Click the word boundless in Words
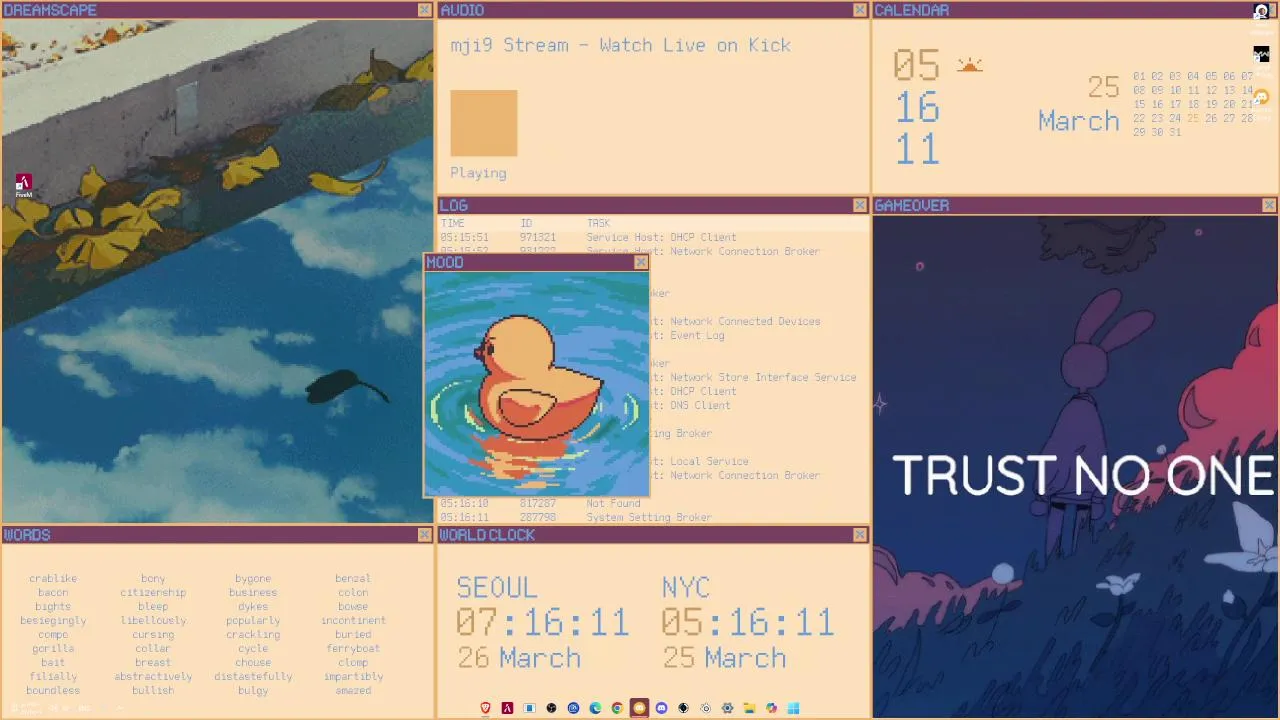The width and height of the screenshot is (1280, 720). 53,690
